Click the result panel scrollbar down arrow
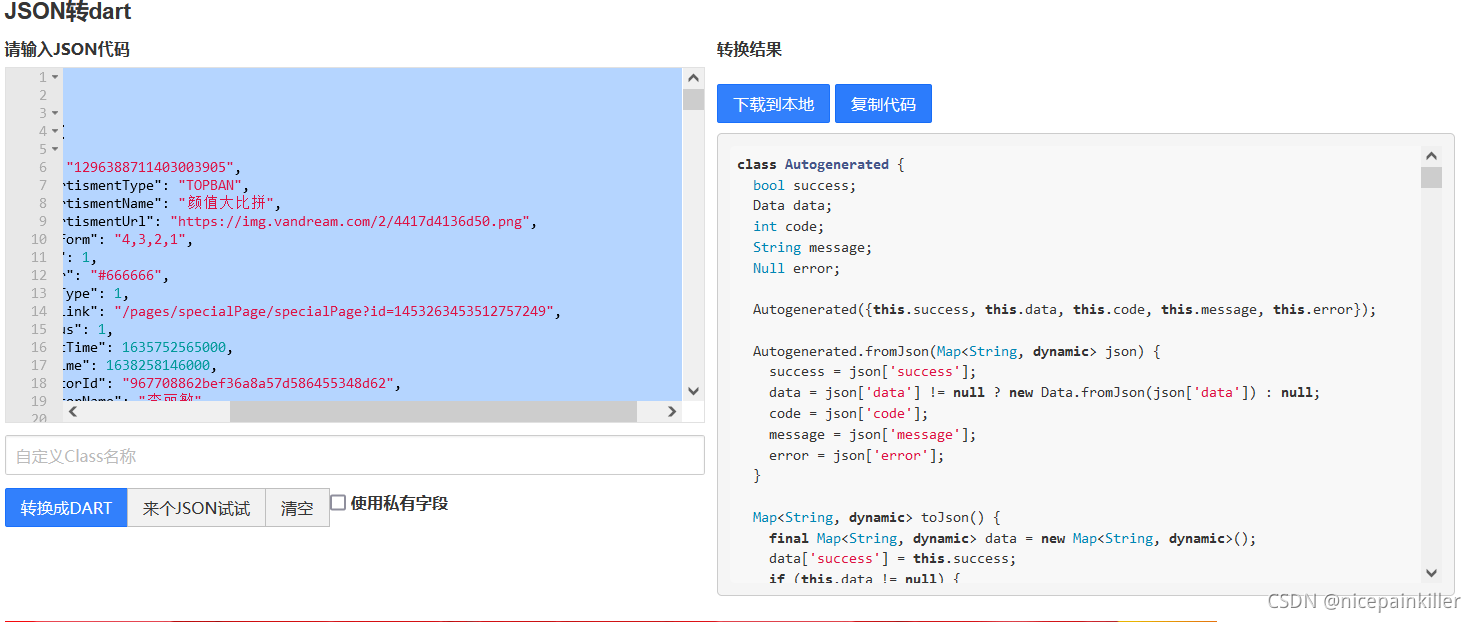Viewport: 1476px width, 622px height. (1431, 571)
